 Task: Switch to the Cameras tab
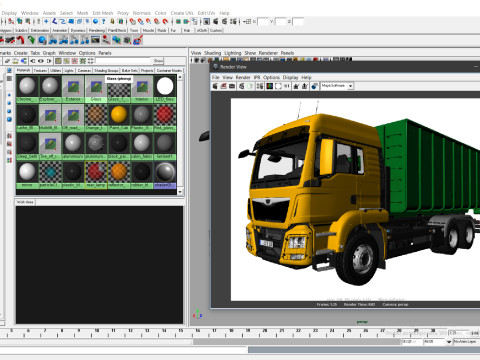(84, 71)
